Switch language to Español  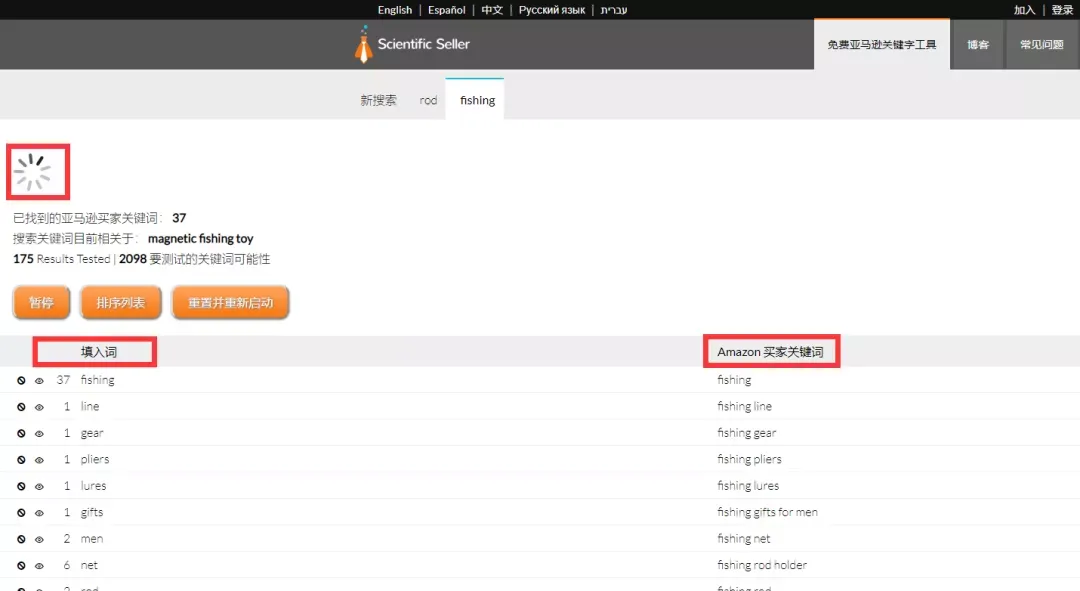click(446, 10)
